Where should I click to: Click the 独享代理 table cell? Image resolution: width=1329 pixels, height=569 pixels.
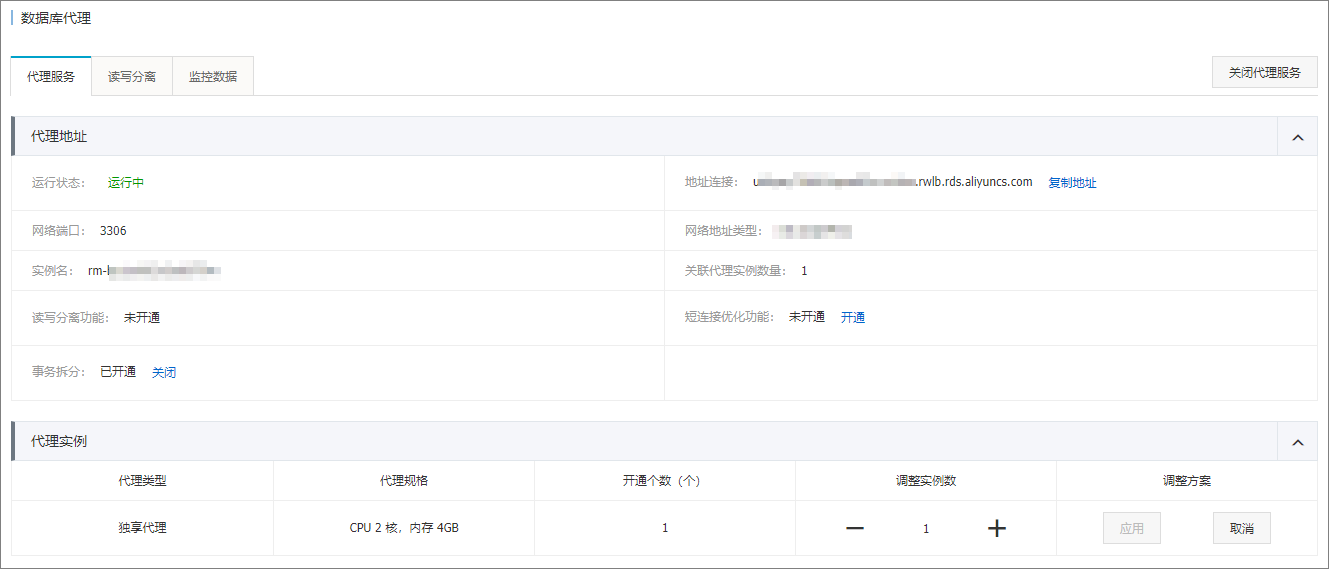point(142,528)
